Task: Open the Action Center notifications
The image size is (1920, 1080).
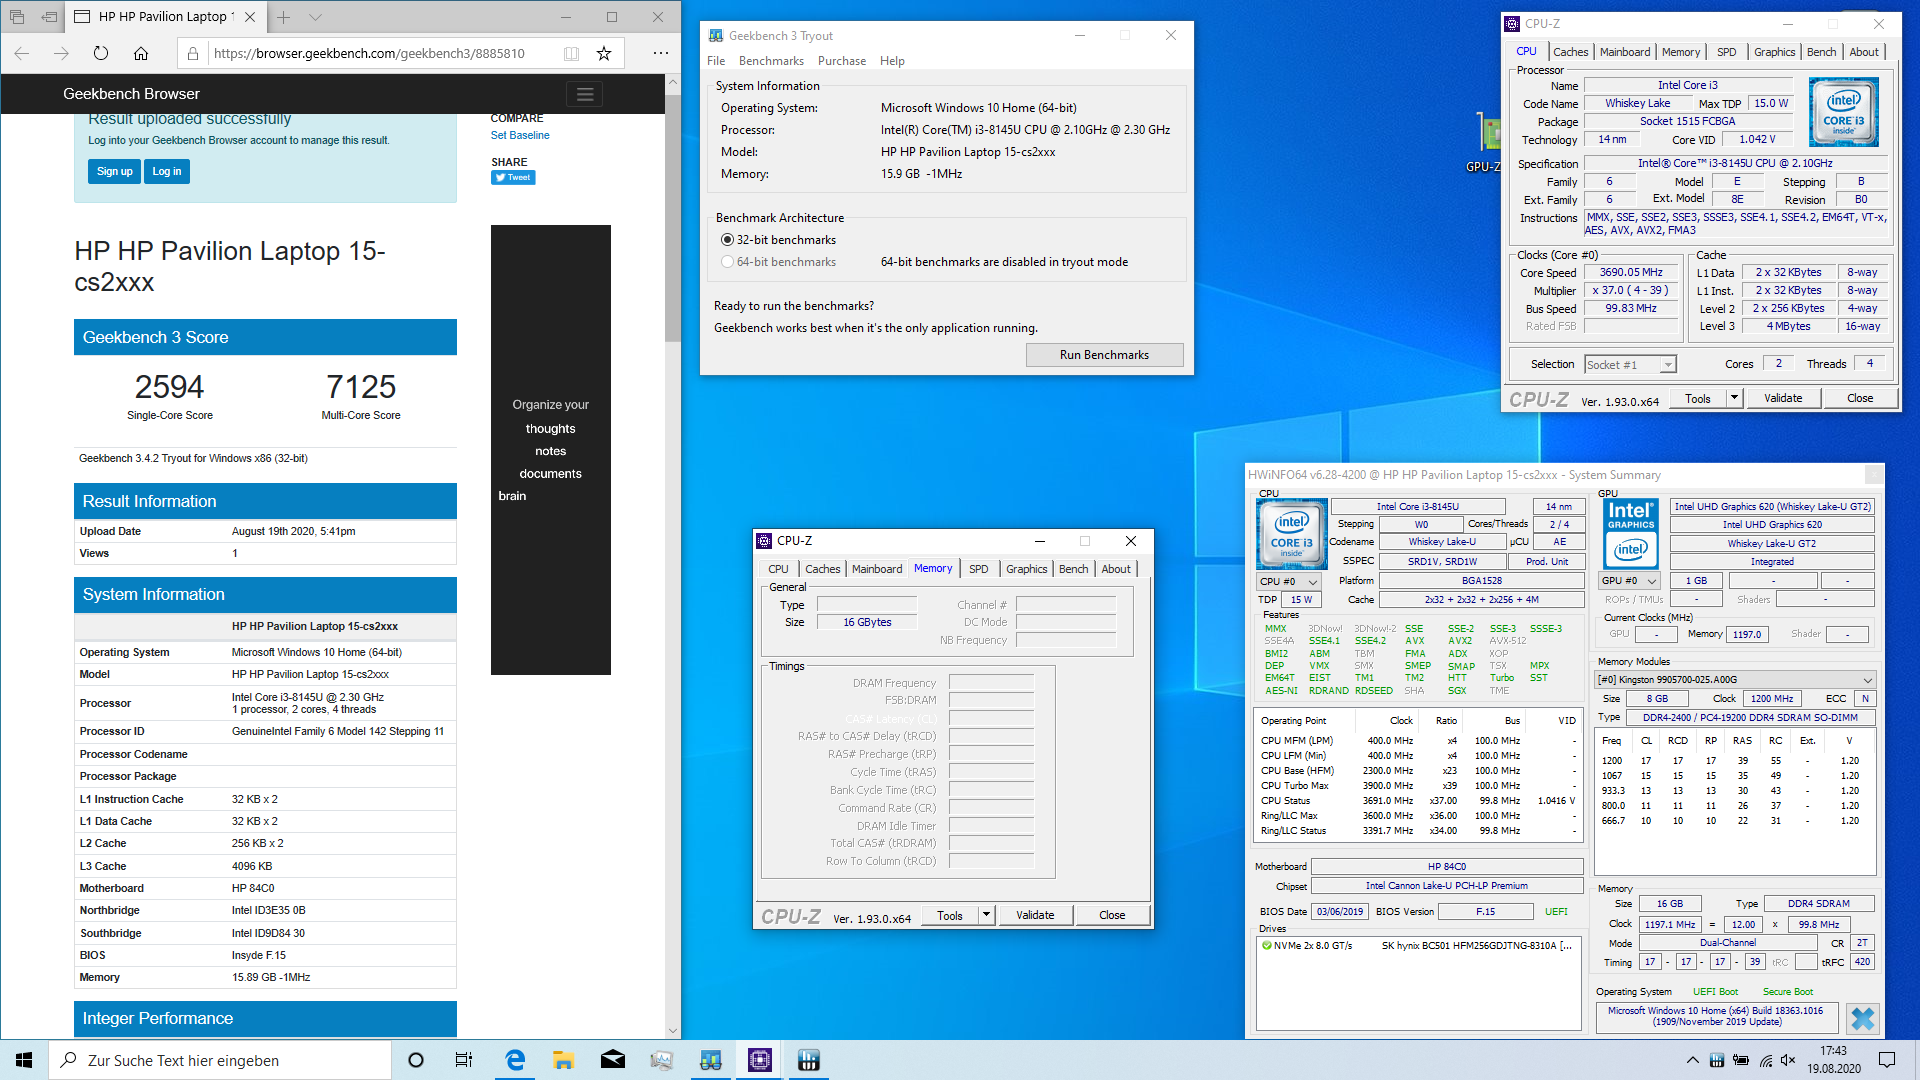Action: tap(1887, 1060)
